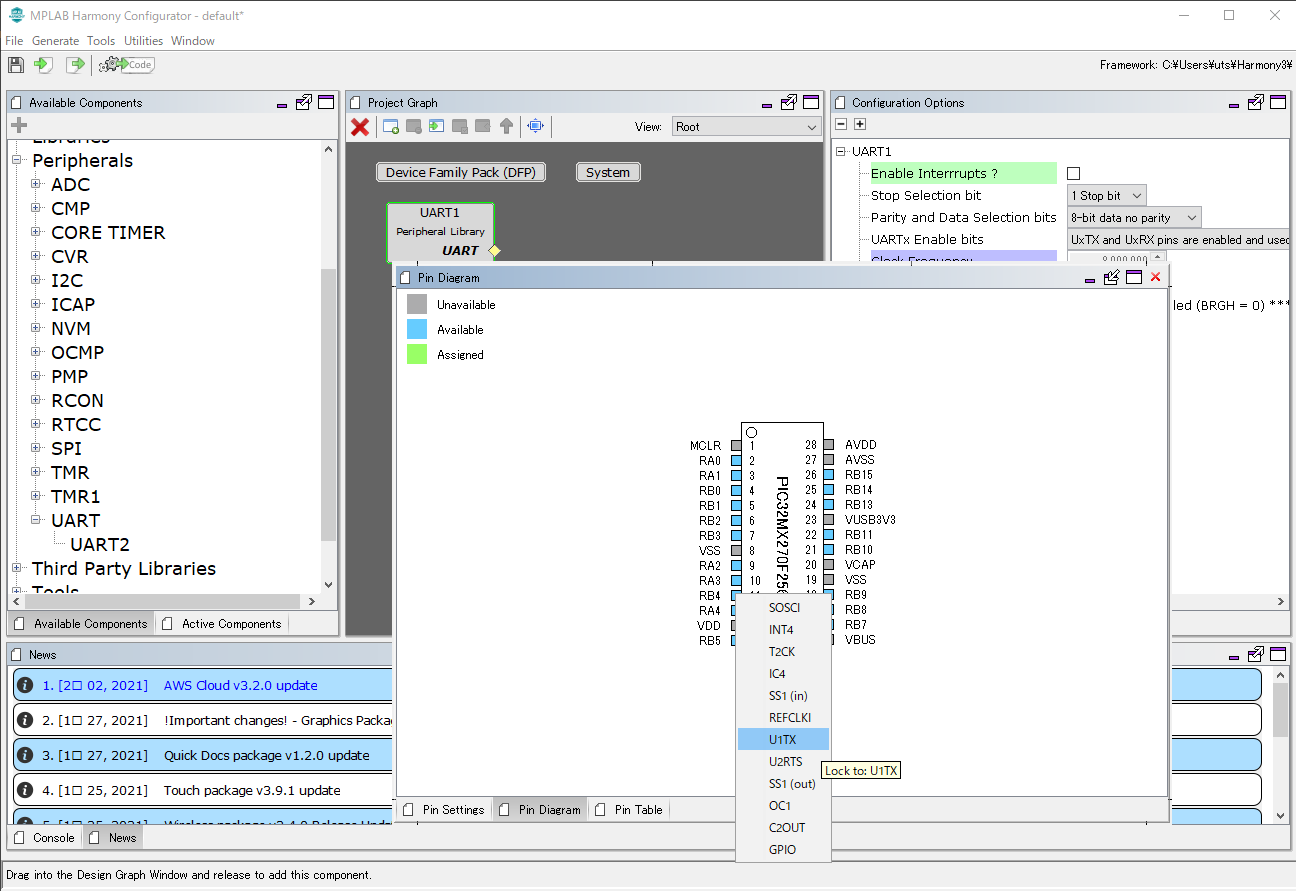Collapse all options with the minus icon
The height and width of the screenshot is (891, 1296).
(841, 124)
